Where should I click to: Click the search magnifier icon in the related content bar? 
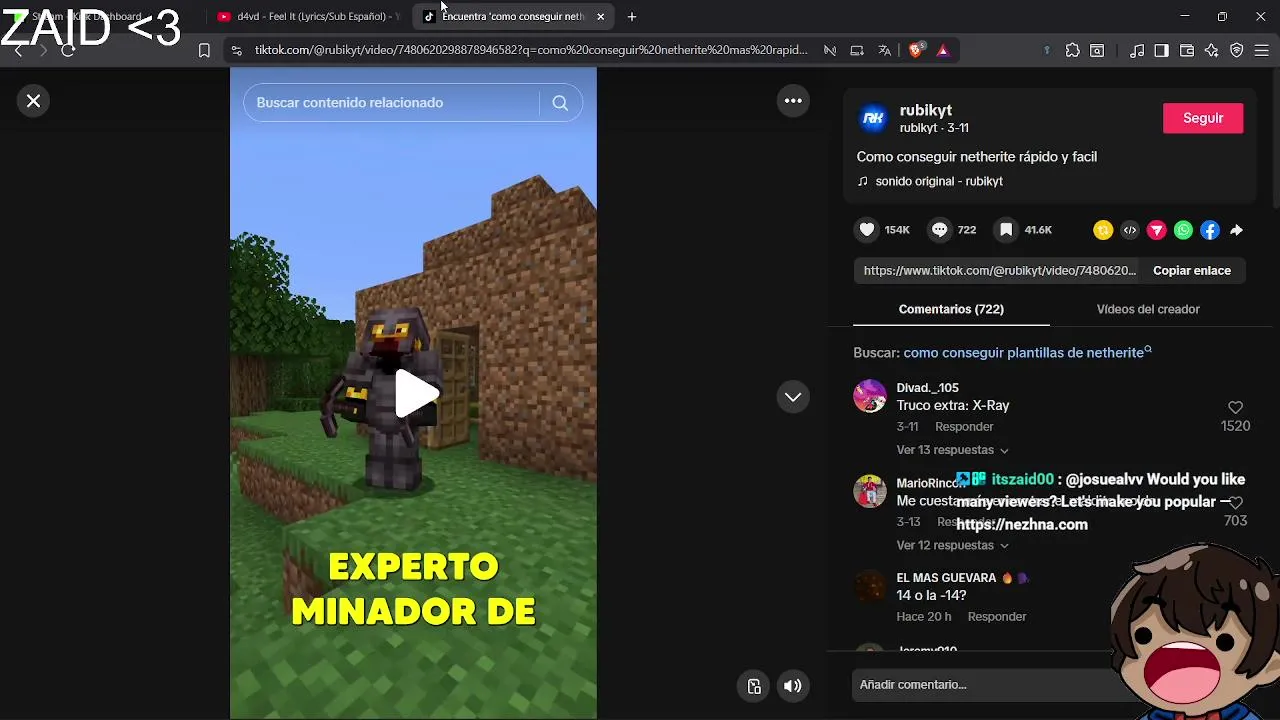[x=560, y=103]
